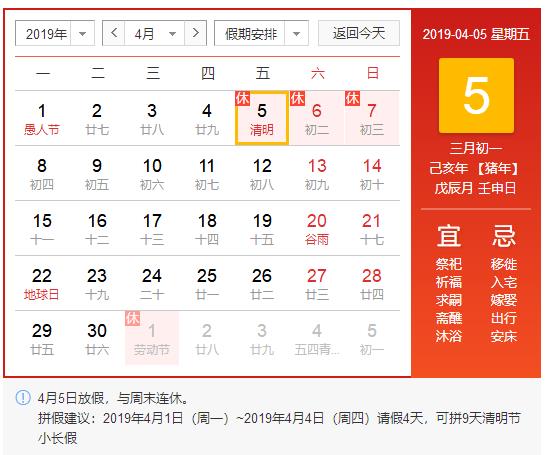Viewport: 545px width, 455px height.
Task: Select April 17 十三
Action: click(x=152, y=228)
